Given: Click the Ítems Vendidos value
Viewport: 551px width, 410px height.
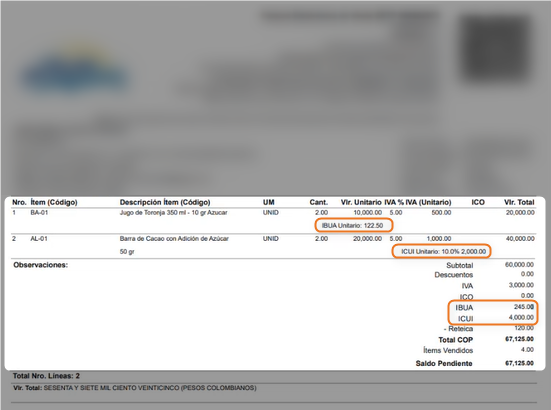Looking at the screenshot, I should click(x=527, y=350).
